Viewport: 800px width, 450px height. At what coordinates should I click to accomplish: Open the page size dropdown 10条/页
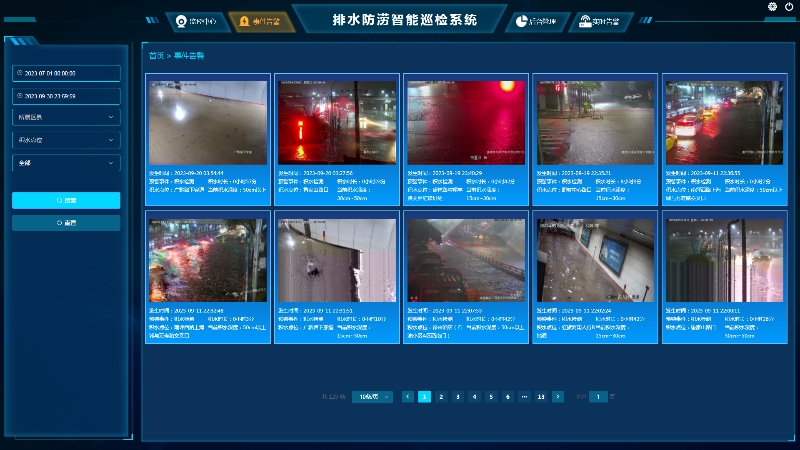tap(372, 397)
